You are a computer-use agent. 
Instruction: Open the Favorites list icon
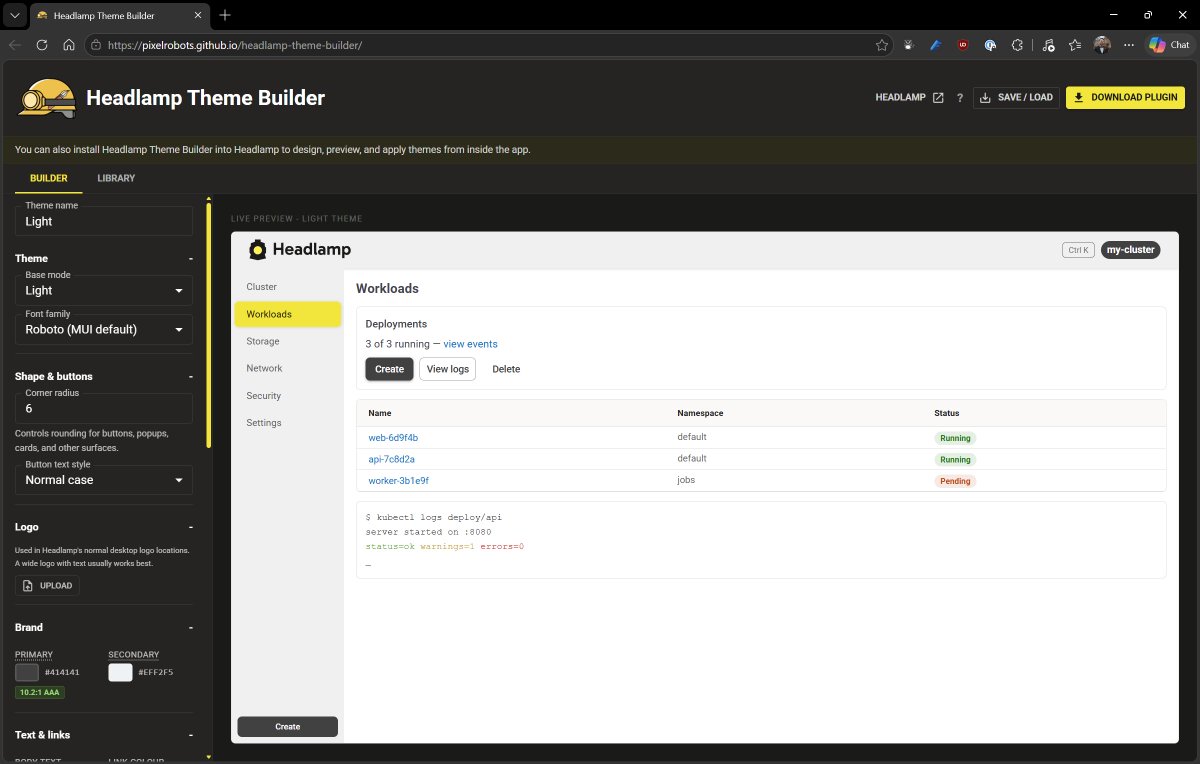[1075, 45]
